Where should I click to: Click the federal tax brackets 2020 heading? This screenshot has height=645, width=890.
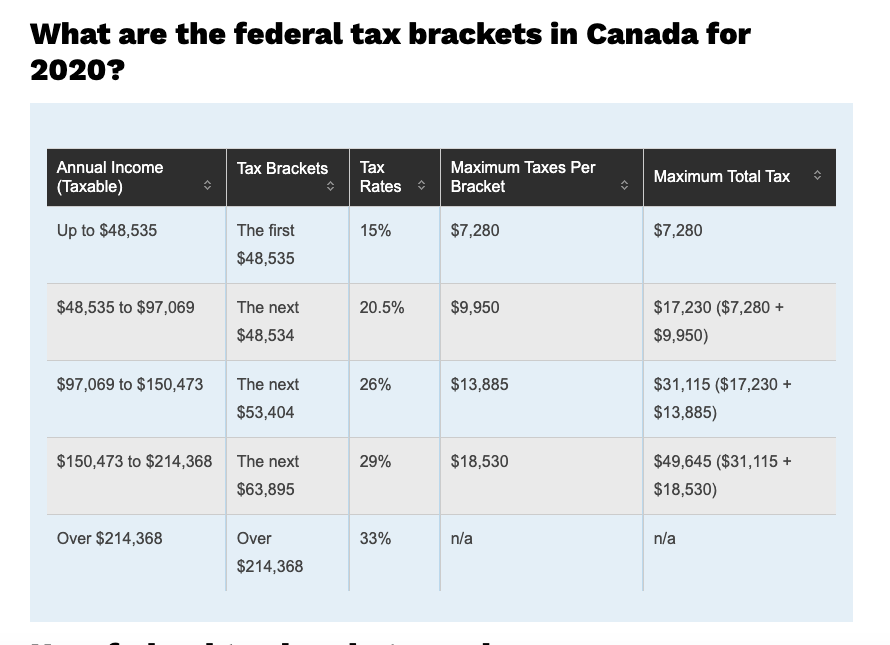[x=391, y=52]
